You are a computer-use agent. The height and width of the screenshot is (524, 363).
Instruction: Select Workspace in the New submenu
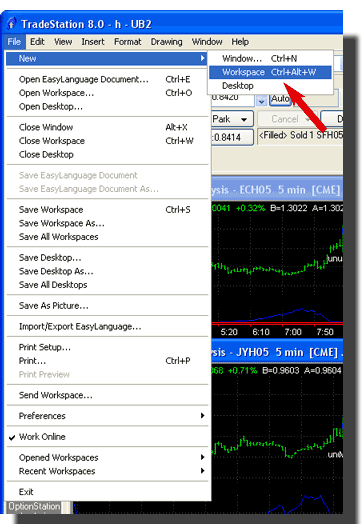coord(270,72)
